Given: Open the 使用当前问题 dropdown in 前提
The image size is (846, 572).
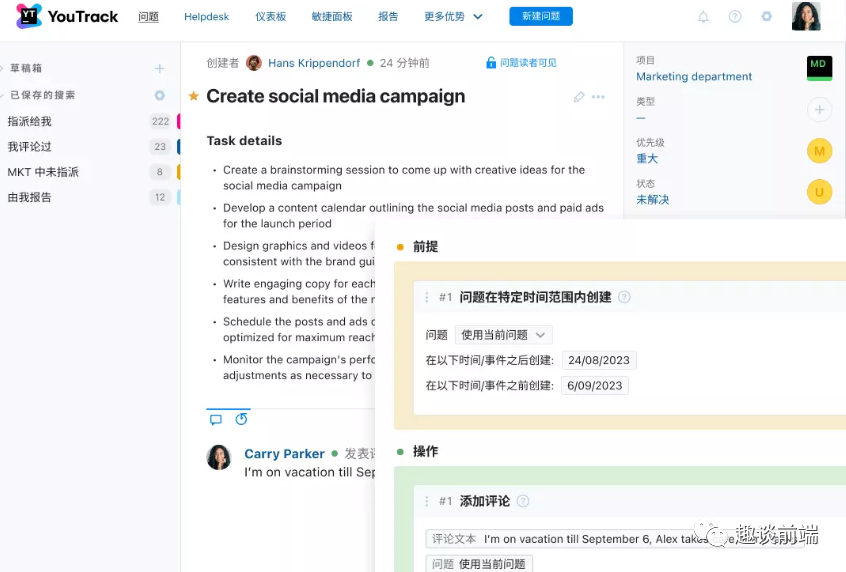Looking at the screenshot, I should coord(504,335).
